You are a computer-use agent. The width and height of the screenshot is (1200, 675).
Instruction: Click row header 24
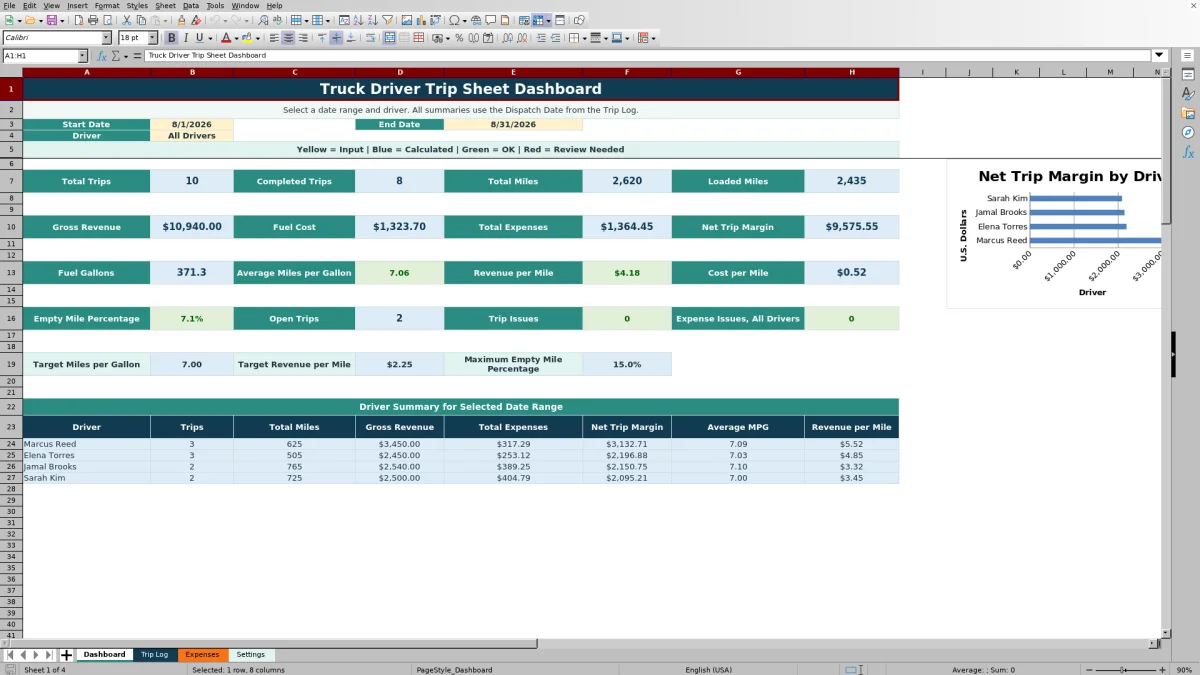[11, 444]
